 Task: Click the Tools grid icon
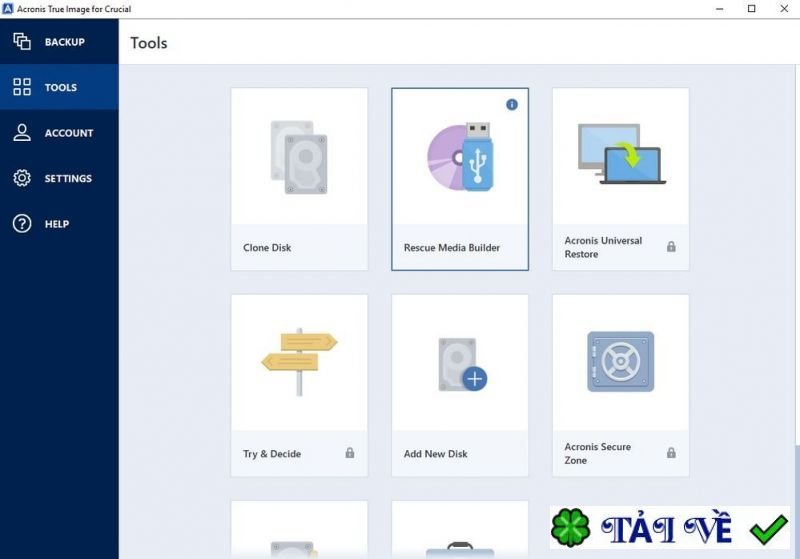(x=22, y=87)
